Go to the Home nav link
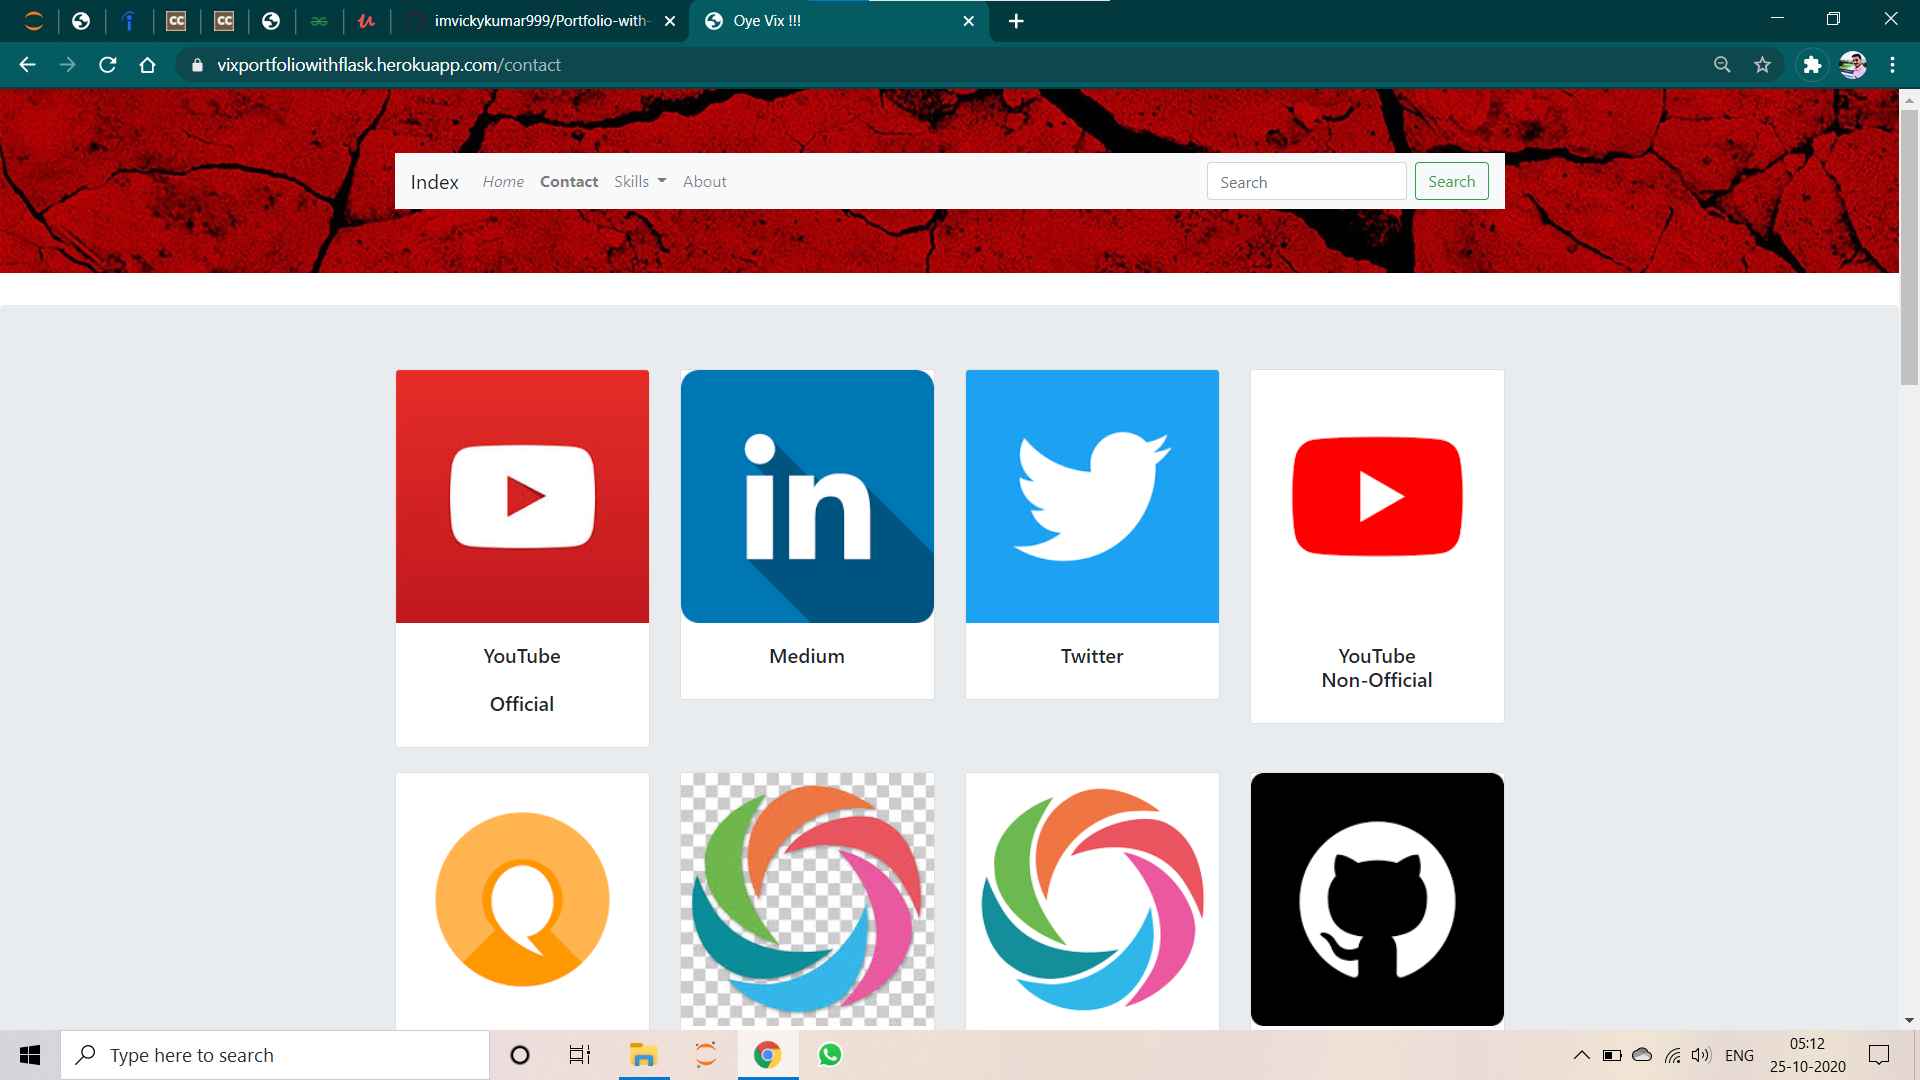 (x=503, y=181)
